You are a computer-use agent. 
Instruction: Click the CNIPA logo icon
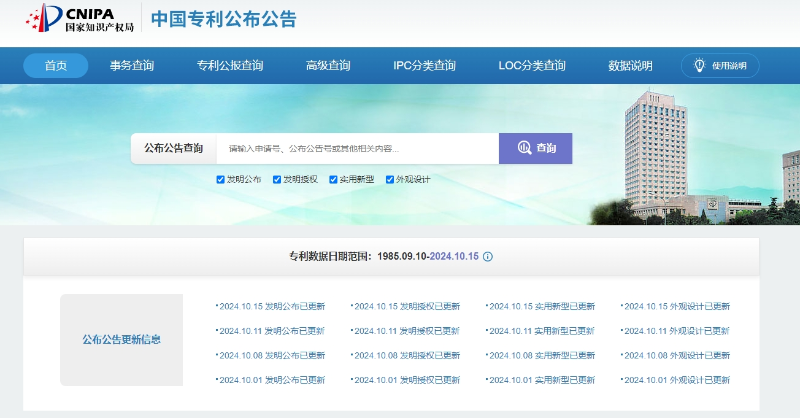[44, 18]
